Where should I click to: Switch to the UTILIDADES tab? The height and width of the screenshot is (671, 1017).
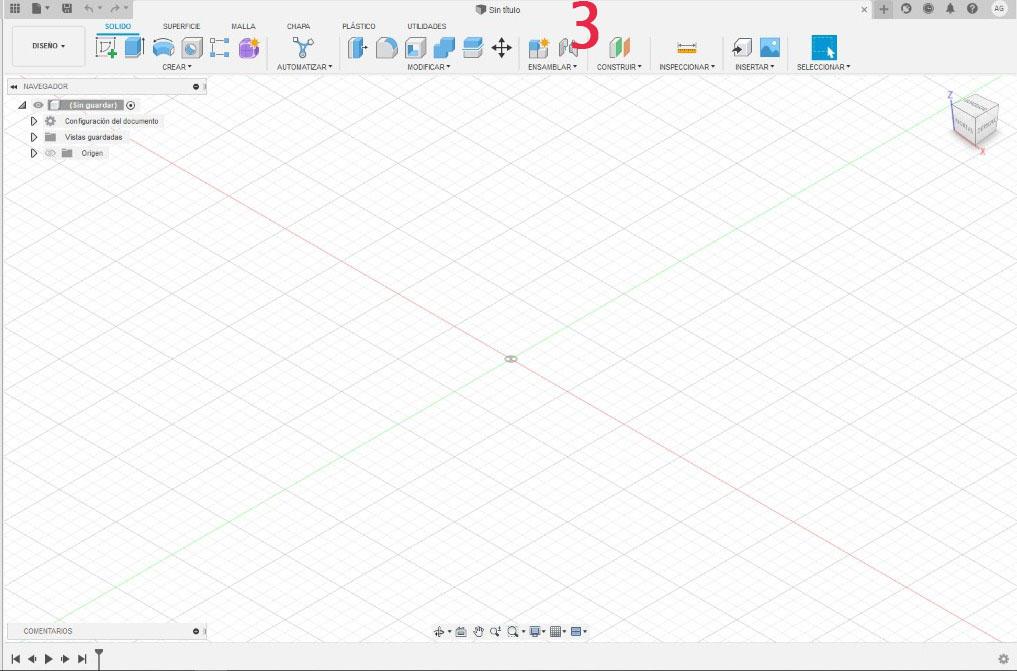point(427,27)
